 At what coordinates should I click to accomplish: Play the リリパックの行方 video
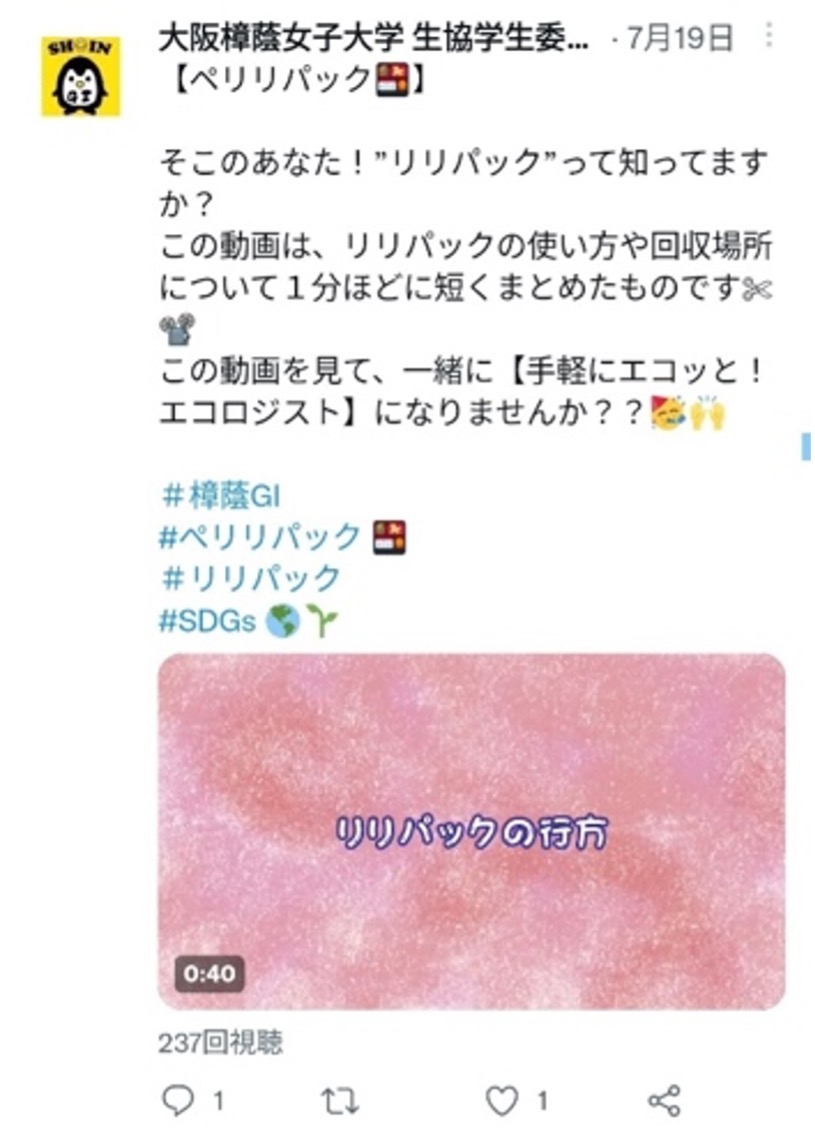click(471, 831)
